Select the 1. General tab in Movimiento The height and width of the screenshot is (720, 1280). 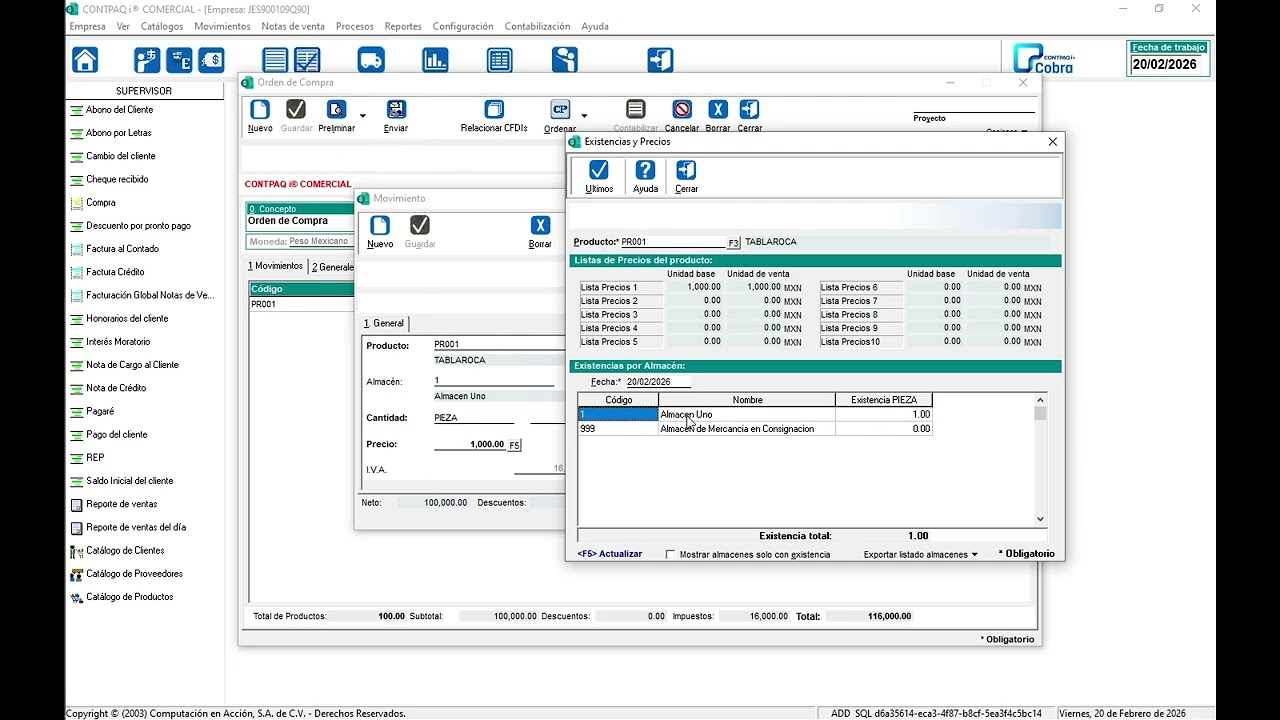click(385, 323)
